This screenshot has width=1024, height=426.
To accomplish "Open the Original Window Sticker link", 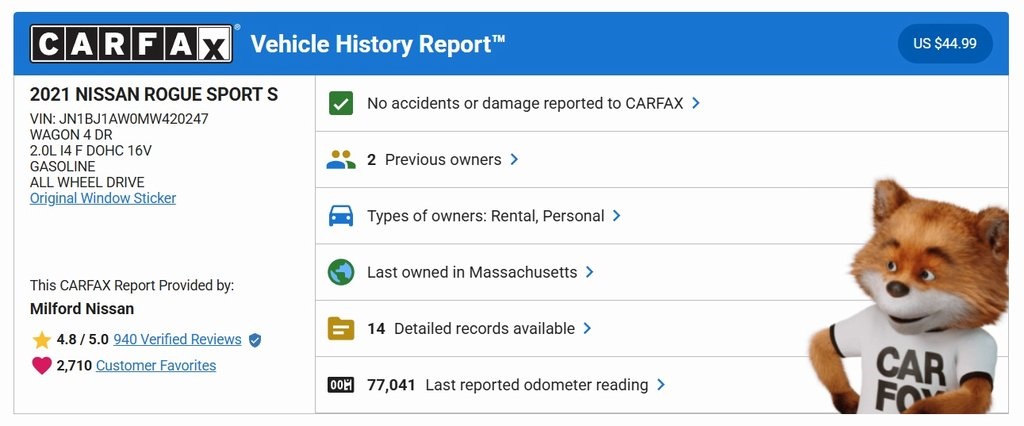I will pos(103,198).
